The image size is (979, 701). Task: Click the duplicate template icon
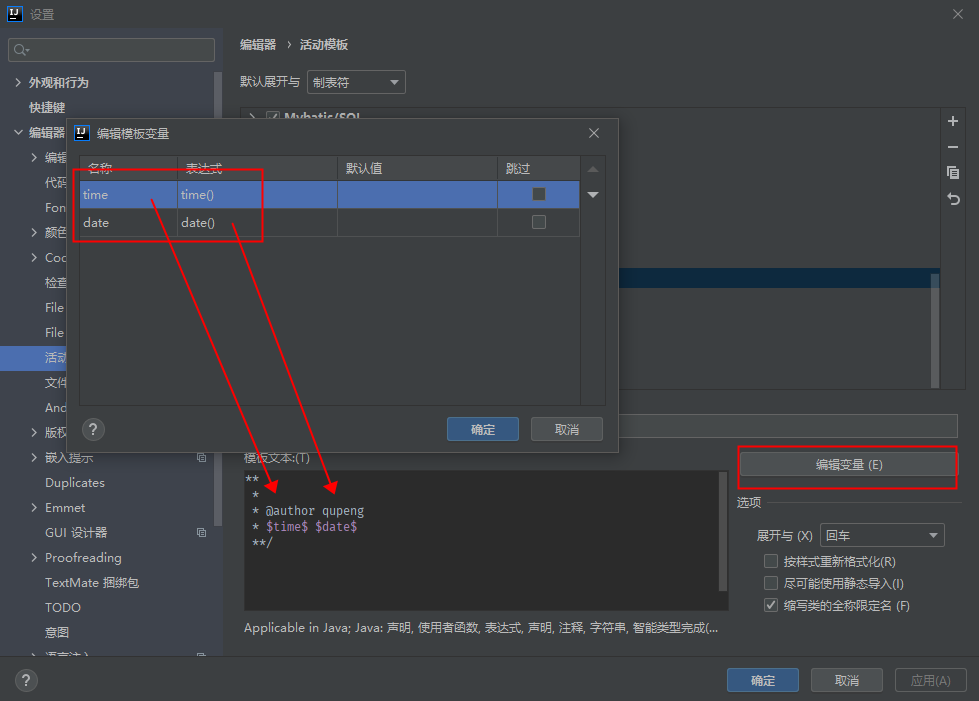coord(953,172)
